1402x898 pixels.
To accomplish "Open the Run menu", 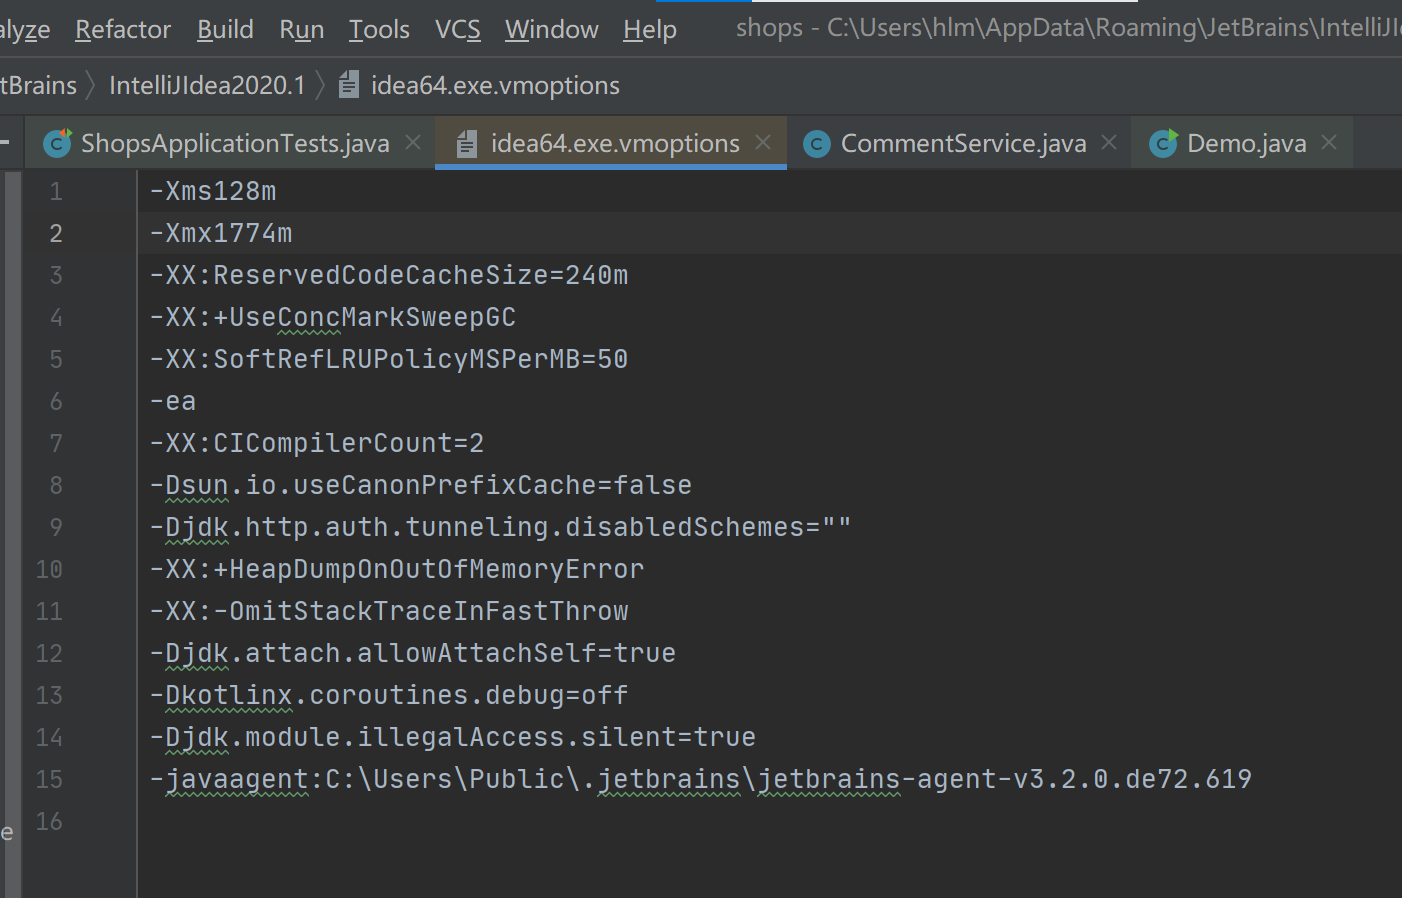I will pyautogui.click(x=301, y=30).
